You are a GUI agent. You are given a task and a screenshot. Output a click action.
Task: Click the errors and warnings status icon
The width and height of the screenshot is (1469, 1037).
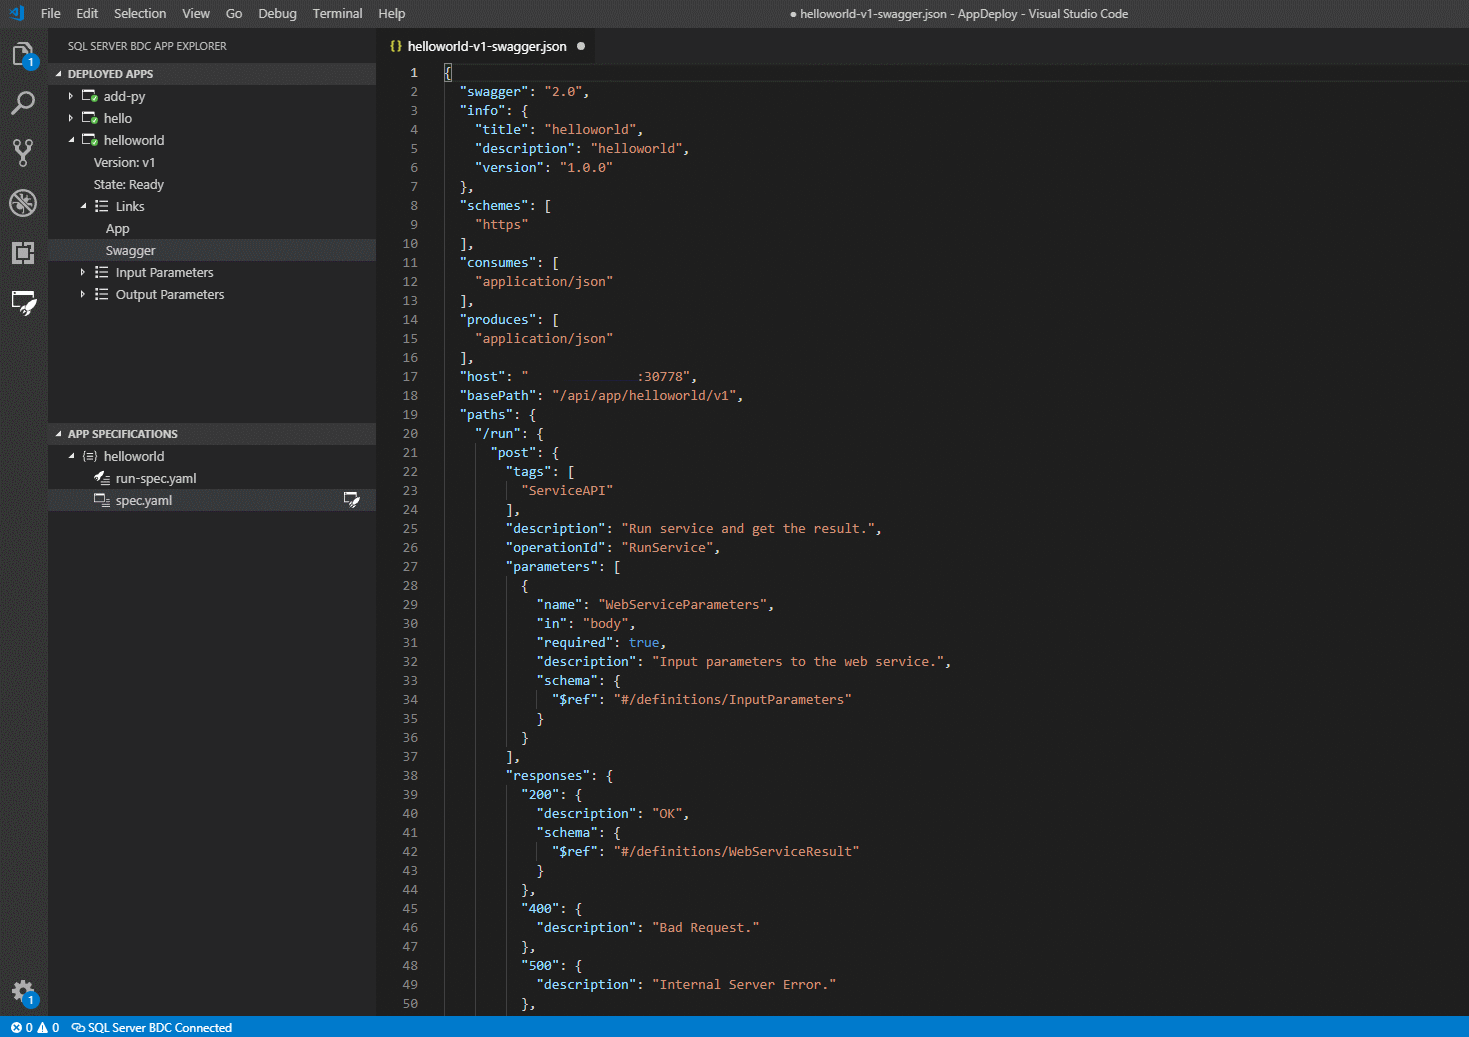tap(34, 1027)
